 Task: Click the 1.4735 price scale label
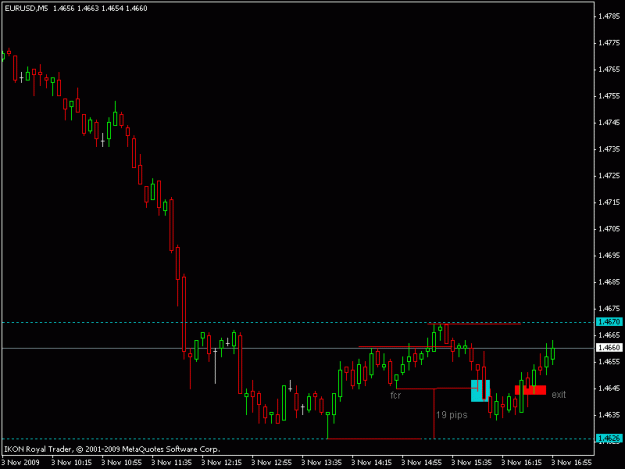point(609,149)
